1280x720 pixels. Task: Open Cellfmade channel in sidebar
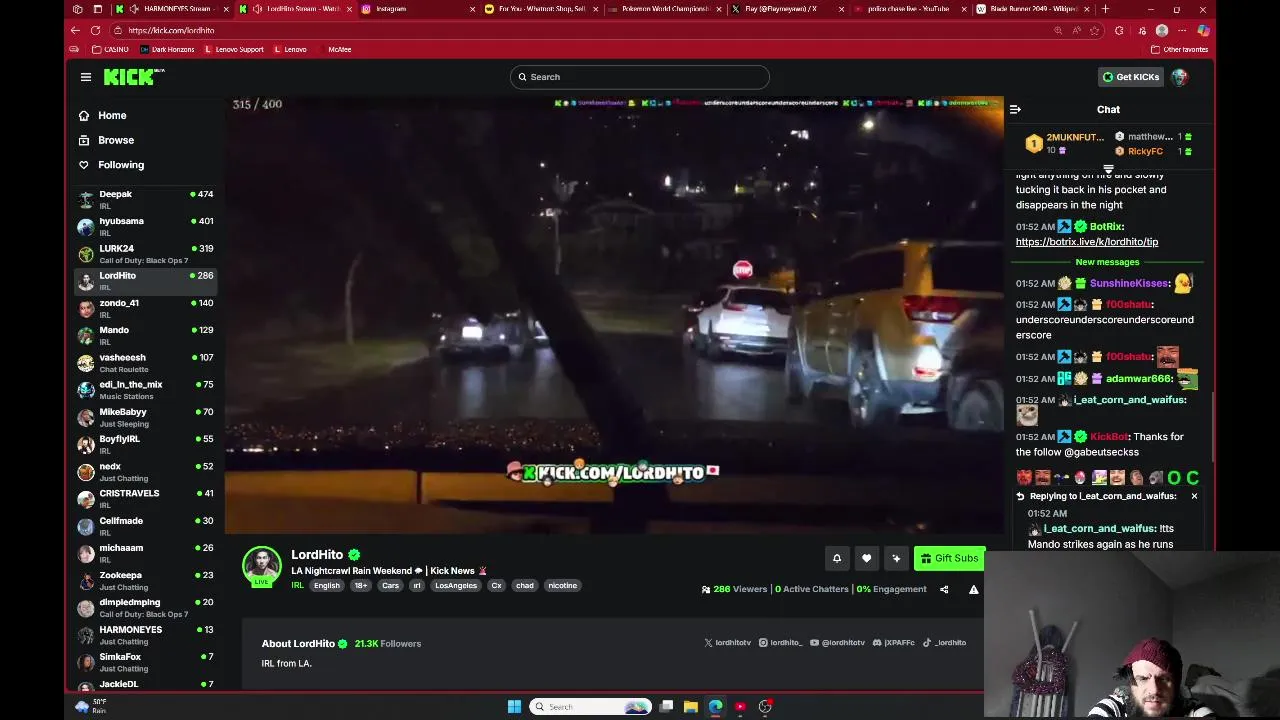146,526
